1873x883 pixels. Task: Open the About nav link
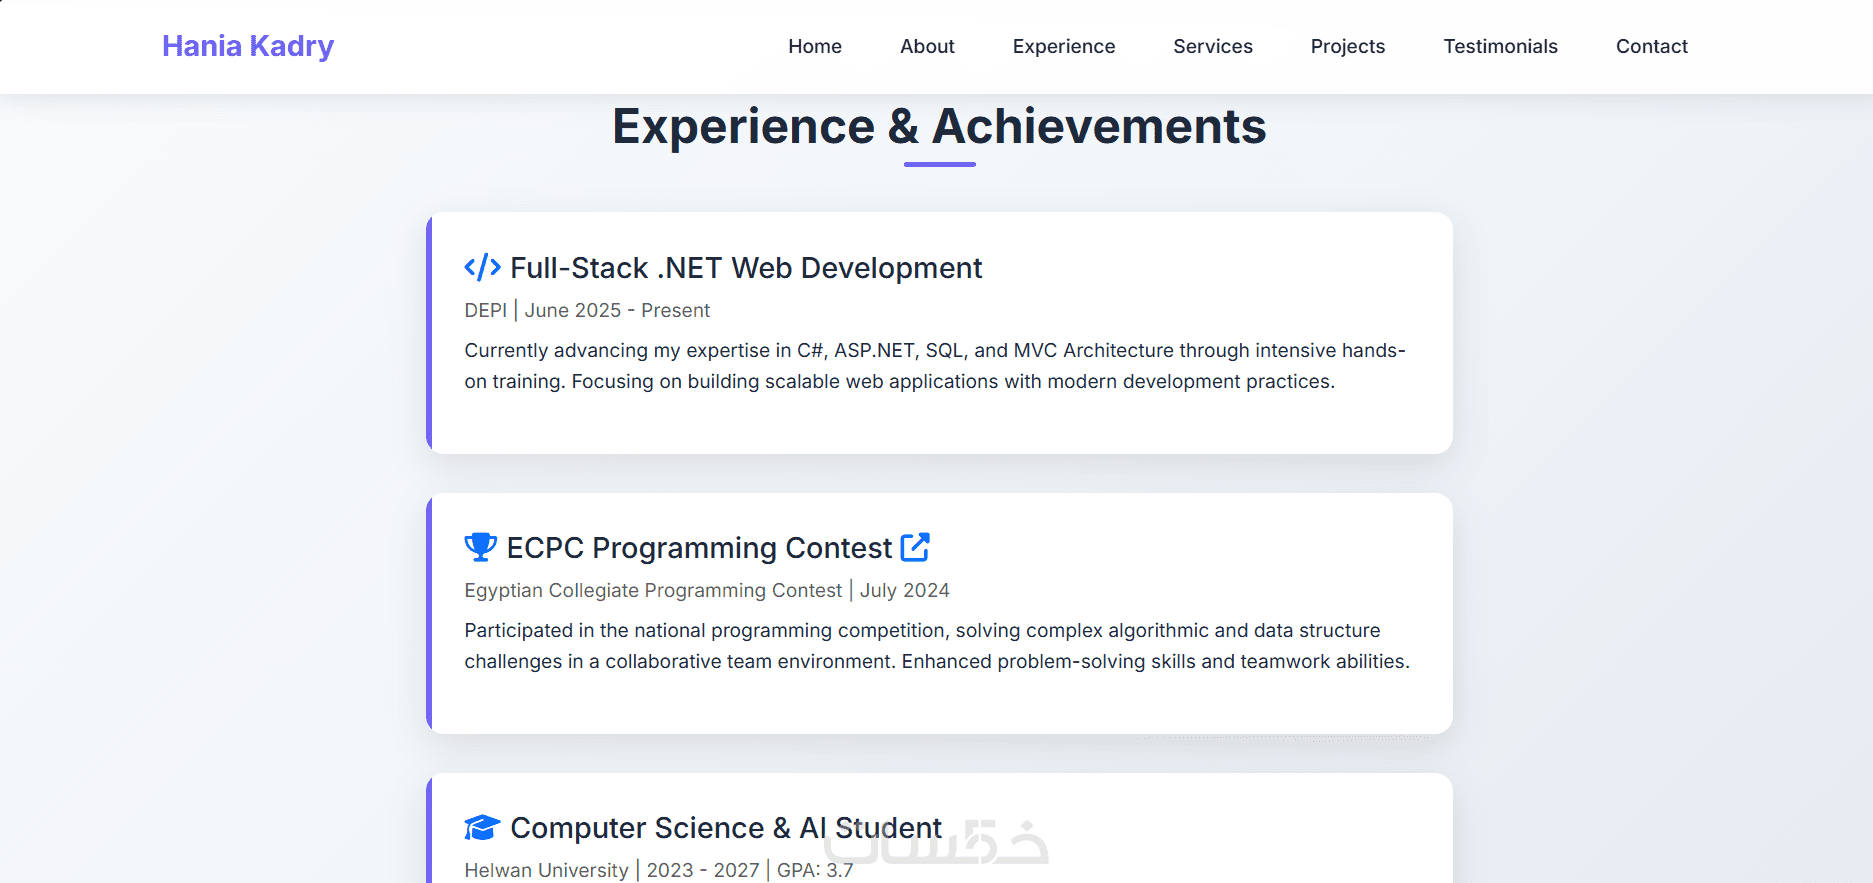tap(927, 46)
